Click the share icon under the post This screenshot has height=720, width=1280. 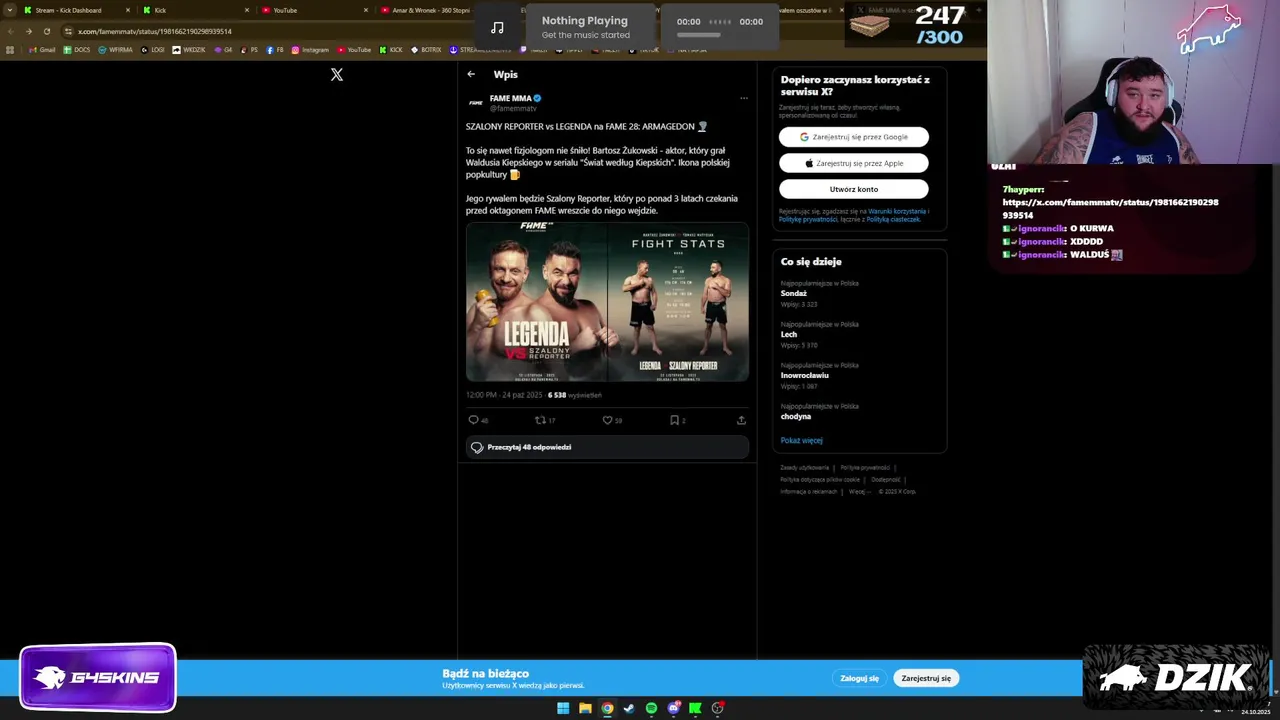click(x=741, y=420)
